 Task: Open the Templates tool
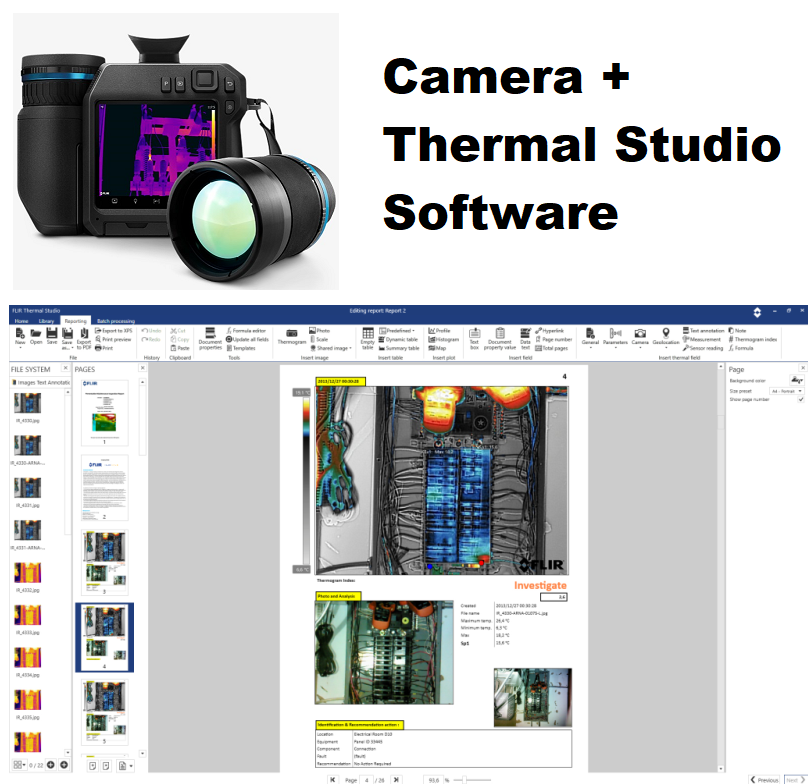(x=241, y=348)
